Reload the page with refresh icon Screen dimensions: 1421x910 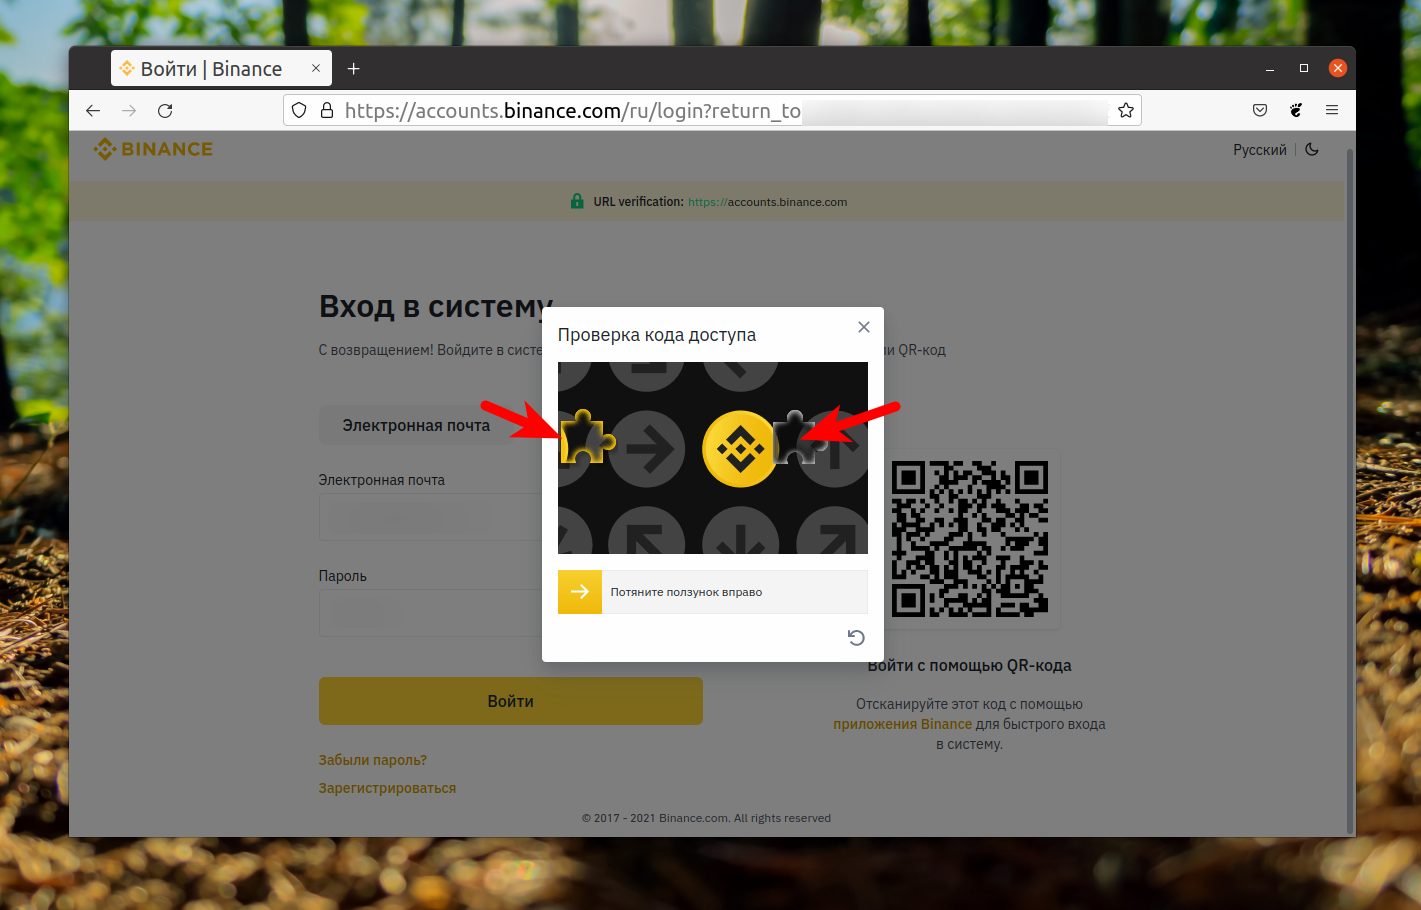click(x=165, y=110)
